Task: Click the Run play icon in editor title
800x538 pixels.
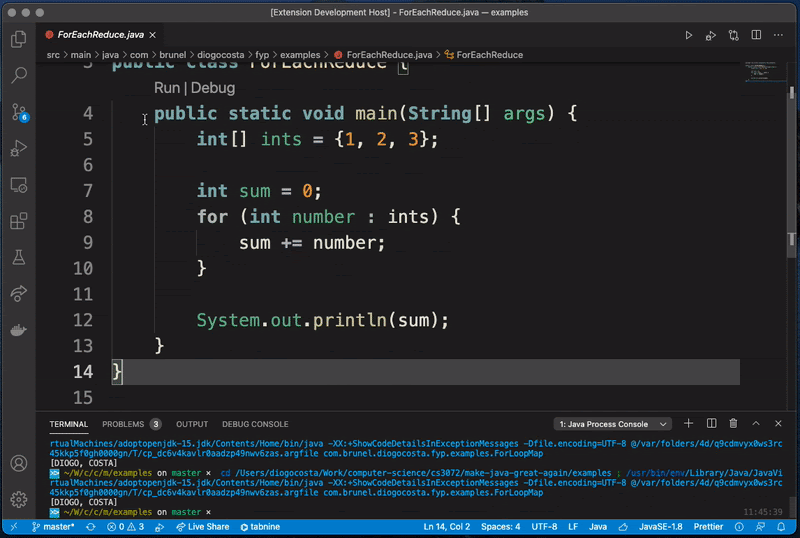Action: tap(688, 35)
